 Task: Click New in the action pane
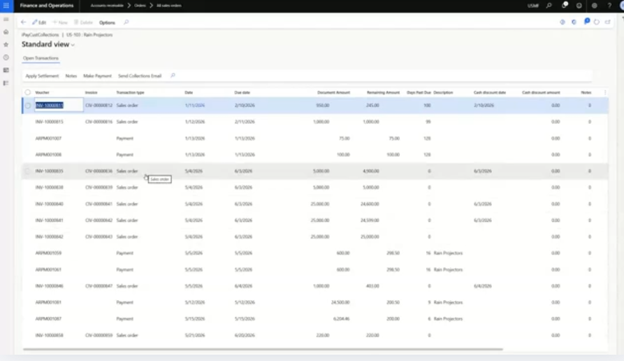coord(60,22)
